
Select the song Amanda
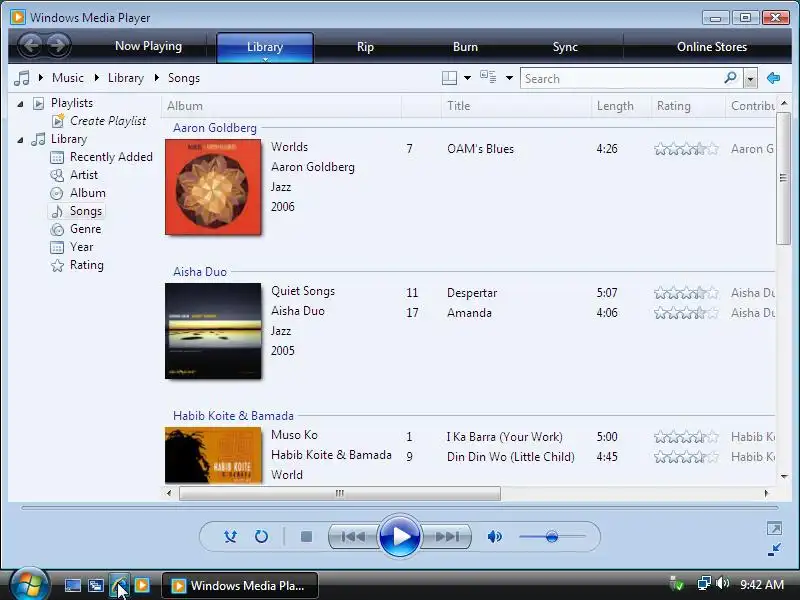[469, 313]
